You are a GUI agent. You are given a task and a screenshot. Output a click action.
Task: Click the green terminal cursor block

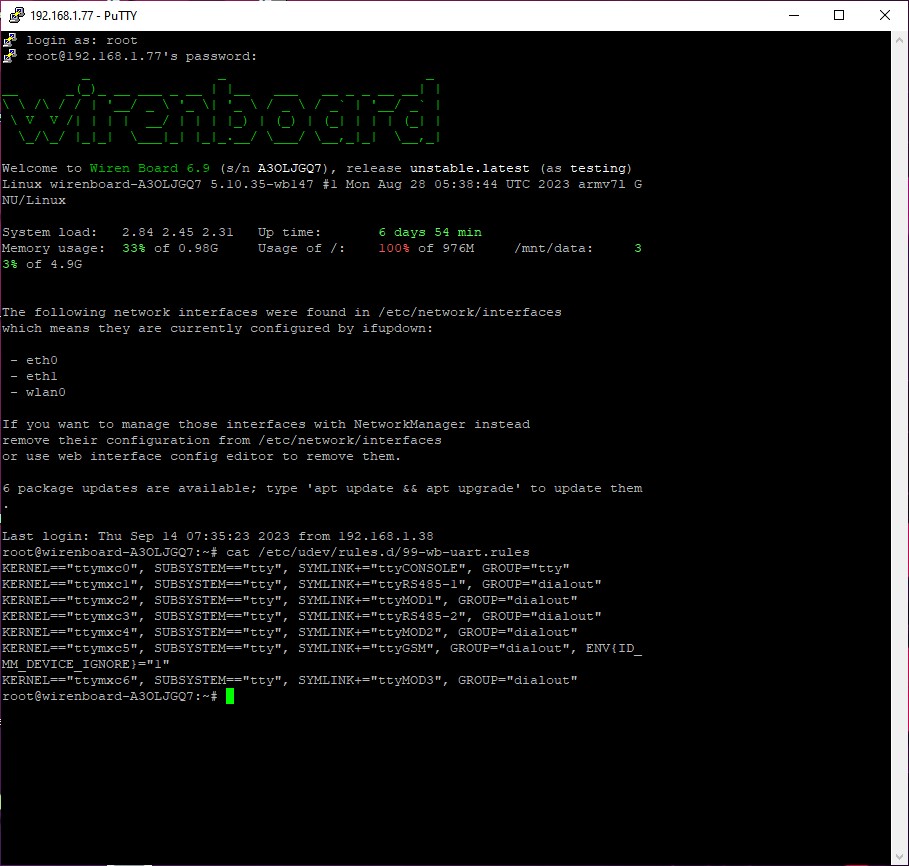point(230,696)
